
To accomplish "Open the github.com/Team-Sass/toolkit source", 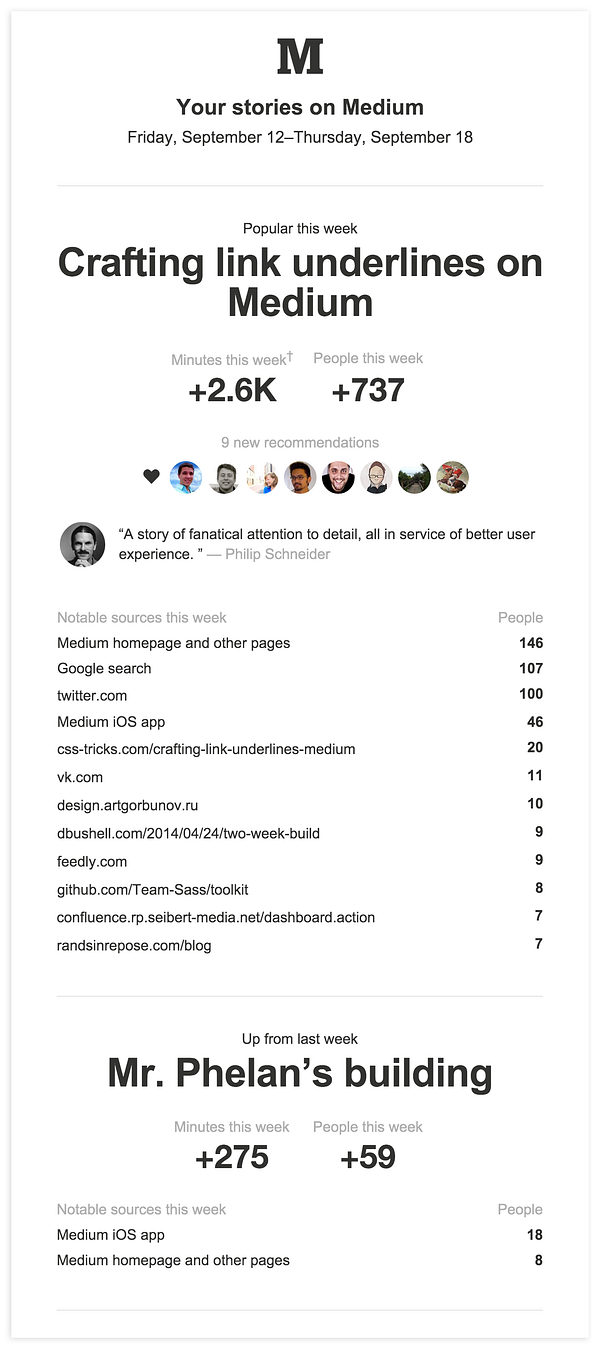I will (152, 889).
